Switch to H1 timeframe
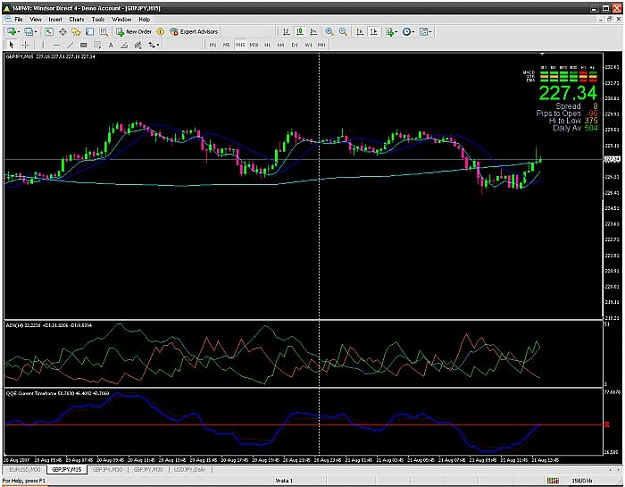Image resolution: width=625 pixels, height=487 pixels. tap(267, 45)
